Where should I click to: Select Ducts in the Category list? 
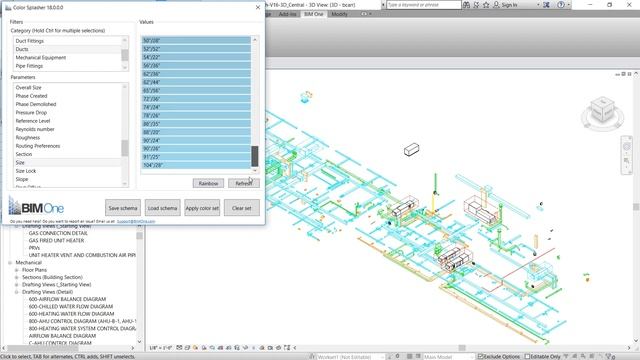(x=67, y=49)
